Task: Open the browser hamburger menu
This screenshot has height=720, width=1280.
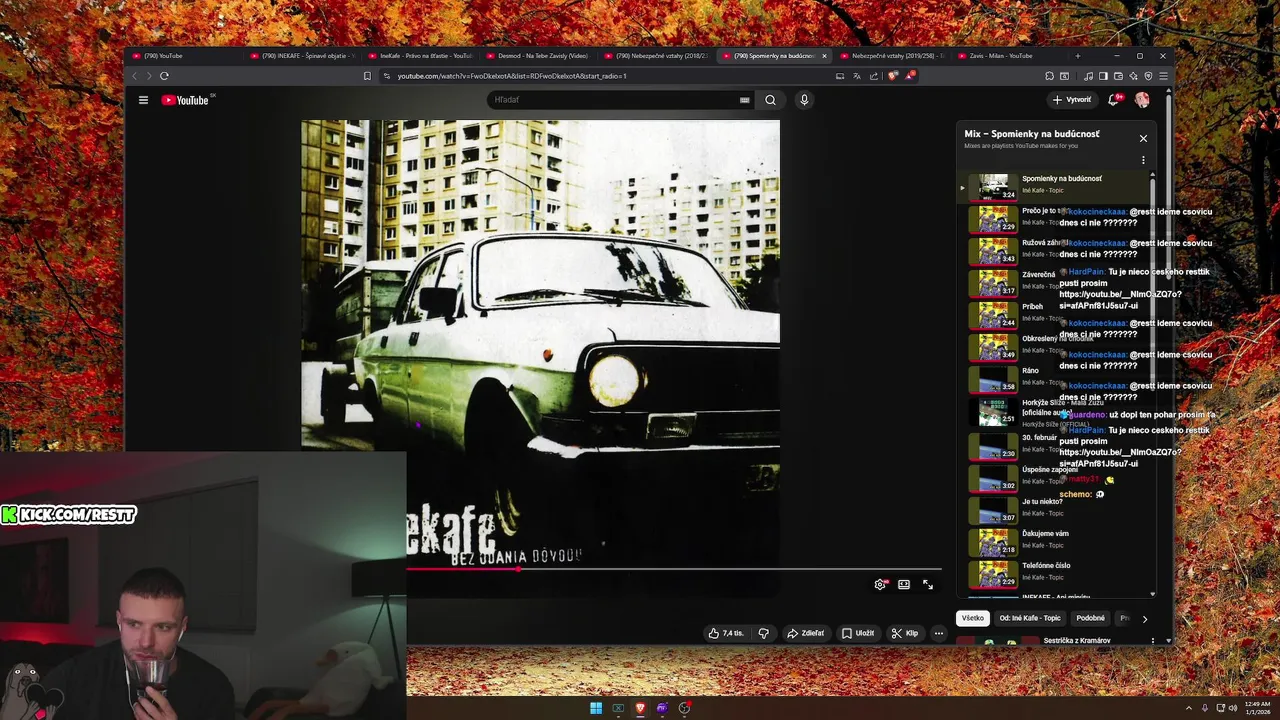Action: [1163, 76]
